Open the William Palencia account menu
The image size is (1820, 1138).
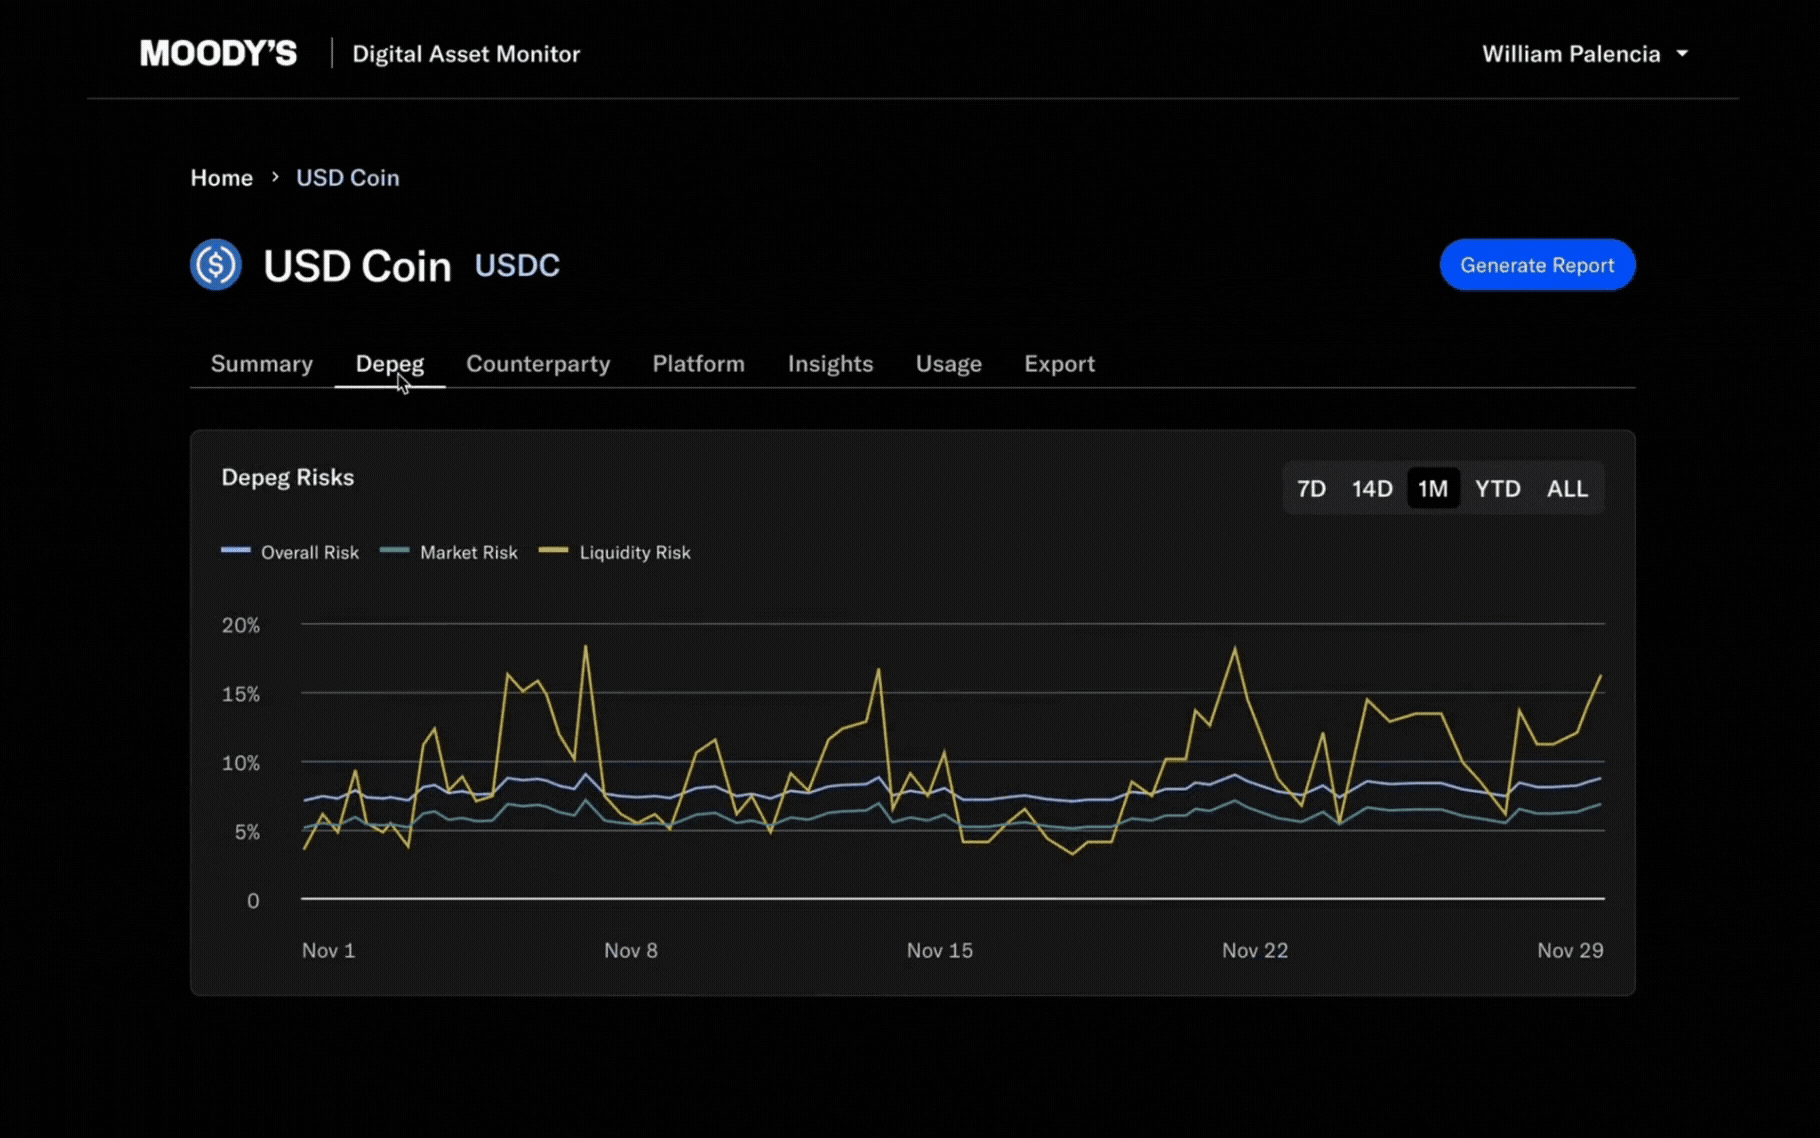tap(1585, 54)
